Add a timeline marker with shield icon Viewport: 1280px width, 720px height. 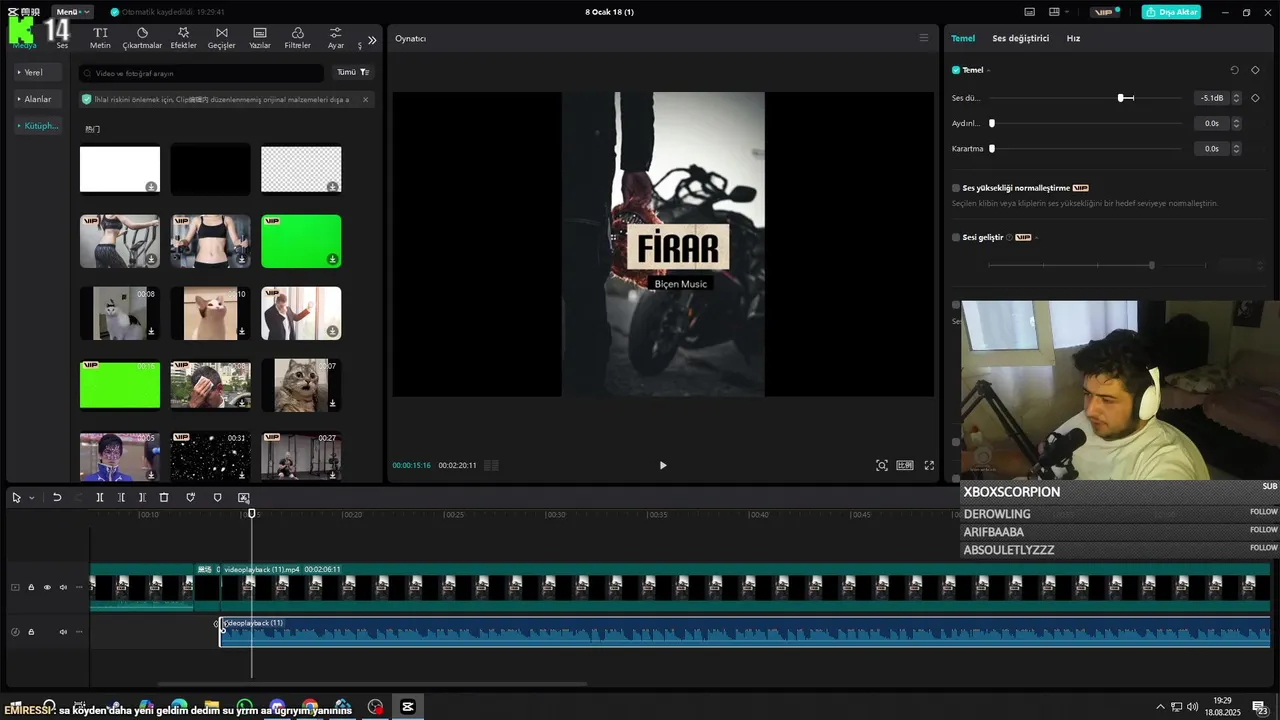(218, 497)
